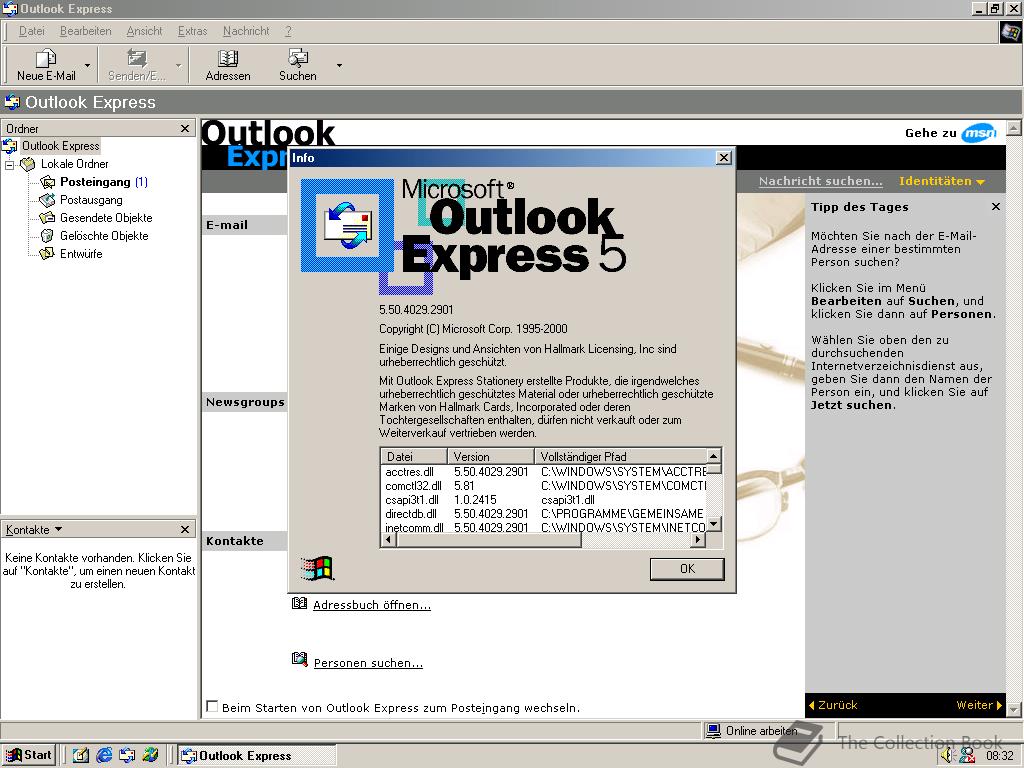Close the Kontakte pane
1024x768 pixels.
coord(185,530)
